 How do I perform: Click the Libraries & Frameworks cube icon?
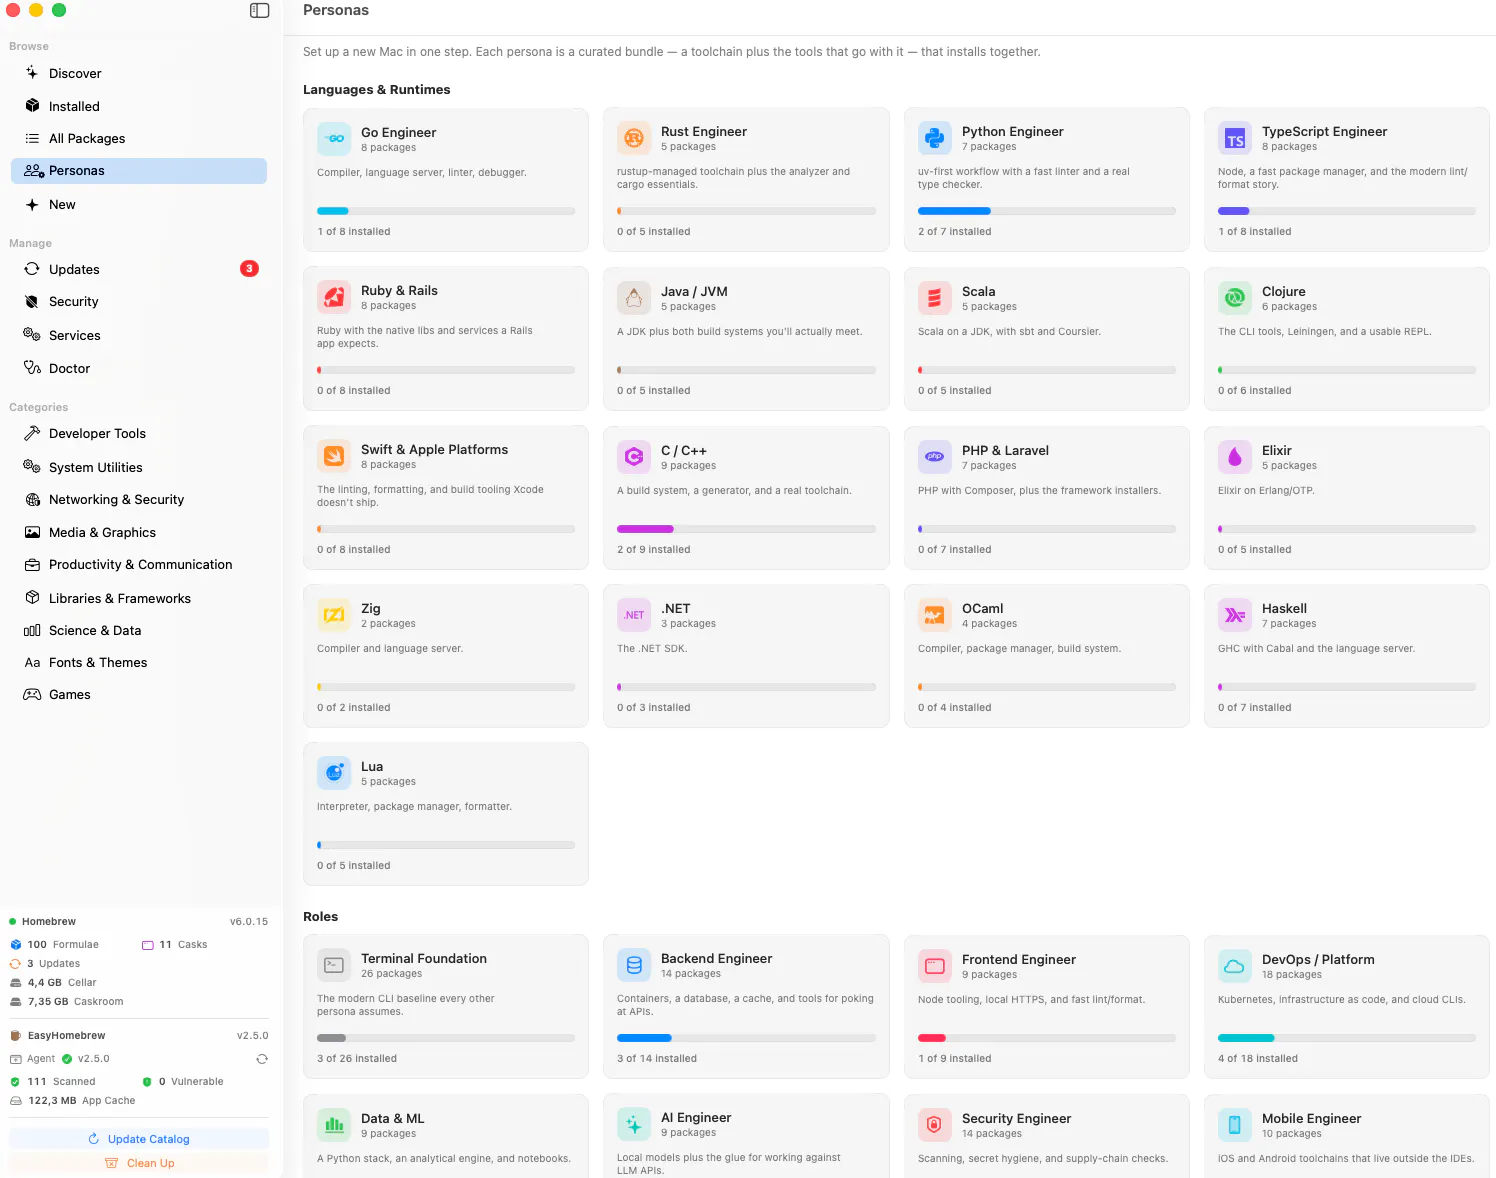coord(32,598)
